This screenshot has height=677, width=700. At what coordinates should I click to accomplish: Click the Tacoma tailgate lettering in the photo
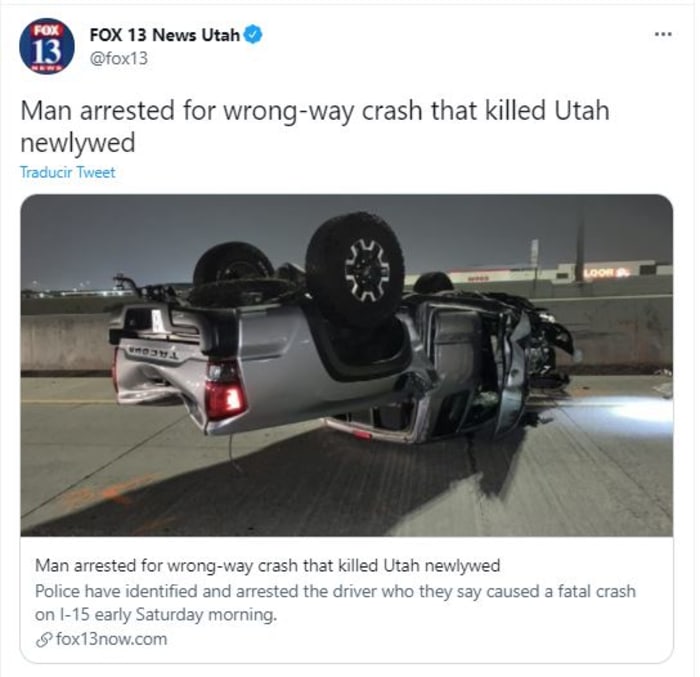coord(153,352)
